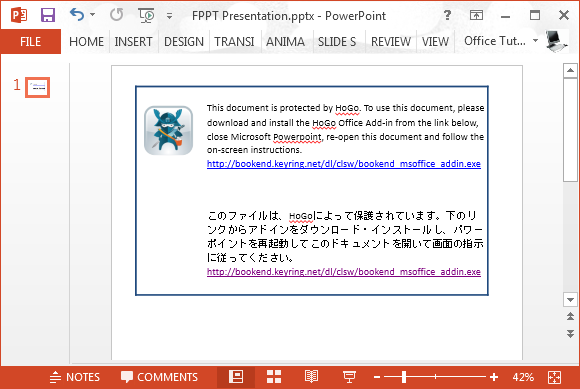
Task: Undo the last action
Action: [77, 15]
